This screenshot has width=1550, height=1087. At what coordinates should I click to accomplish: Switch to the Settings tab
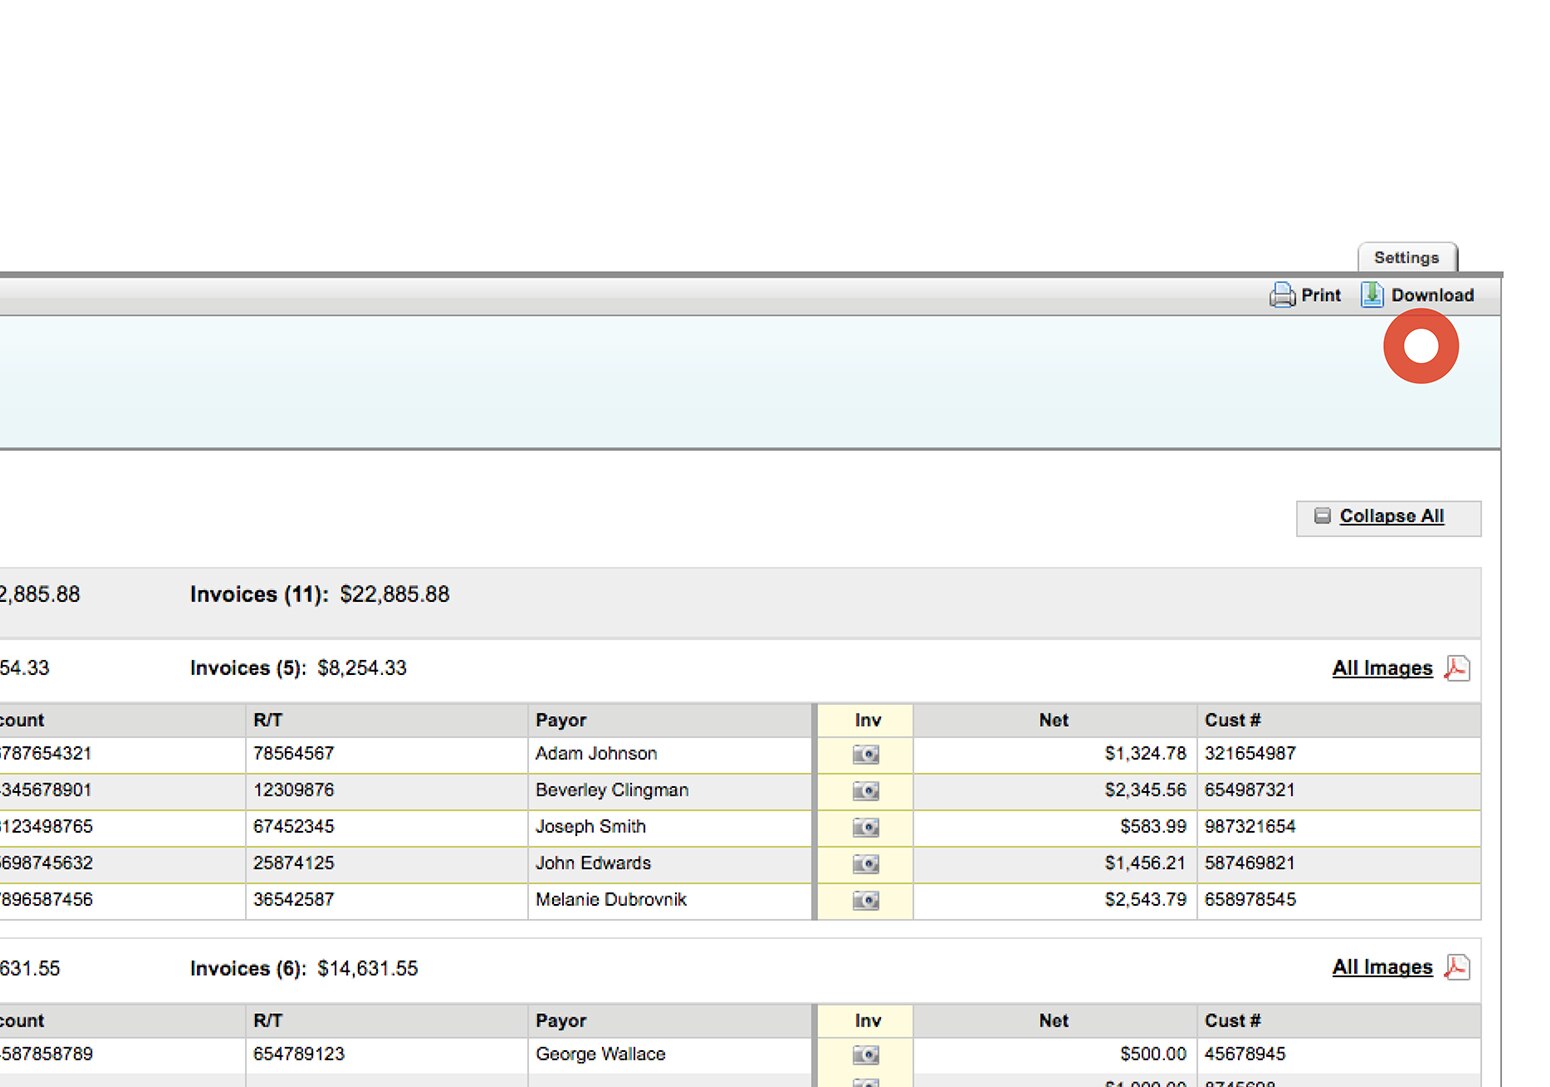tap(1407, 257)
